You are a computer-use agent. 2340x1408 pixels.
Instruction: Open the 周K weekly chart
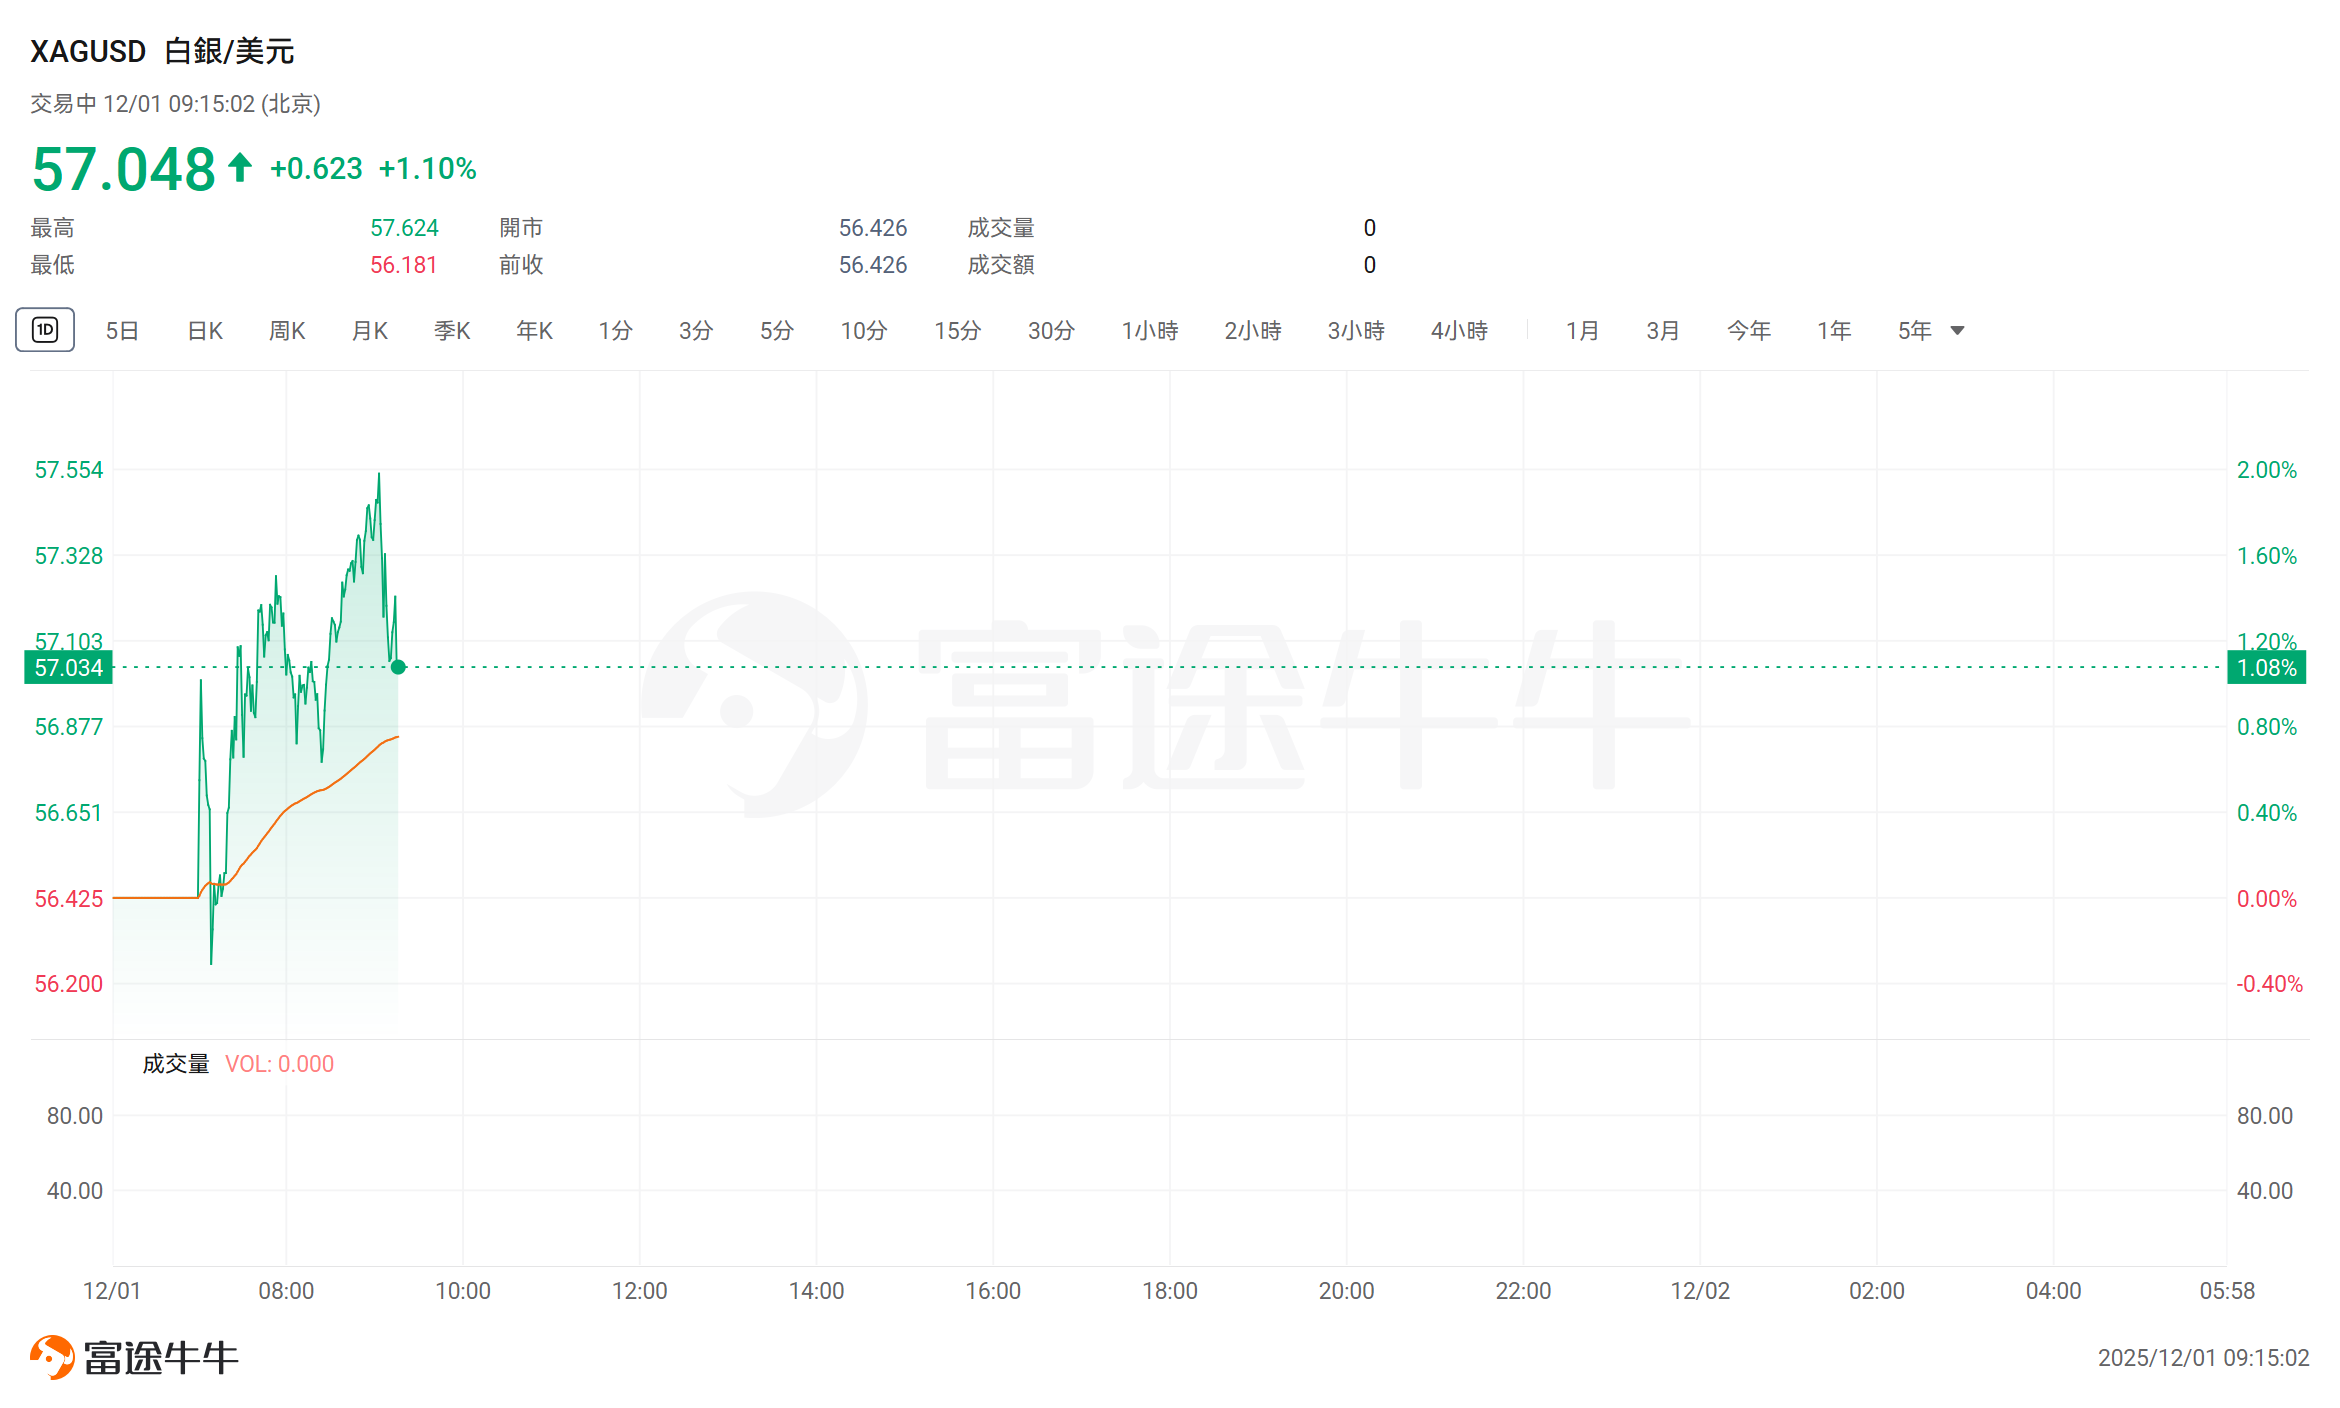[x=287, y=331]
